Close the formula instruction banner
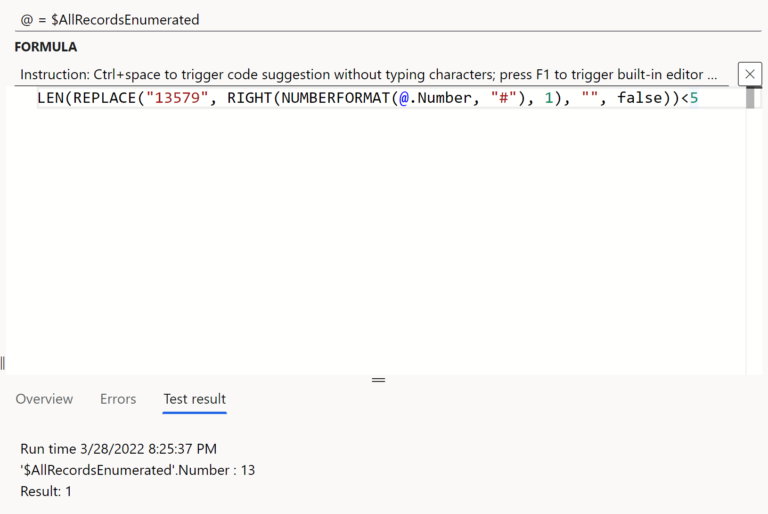 [x=749, y=74]
